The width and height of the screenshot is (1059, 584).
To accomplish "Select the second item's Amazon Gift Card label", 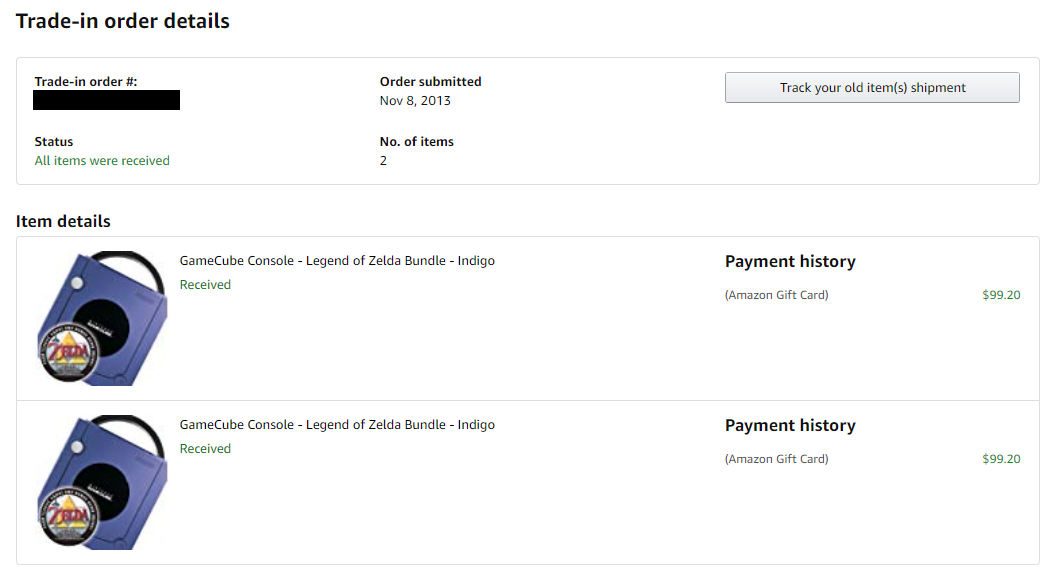I will pyautogui.click(x=777, y=459).
